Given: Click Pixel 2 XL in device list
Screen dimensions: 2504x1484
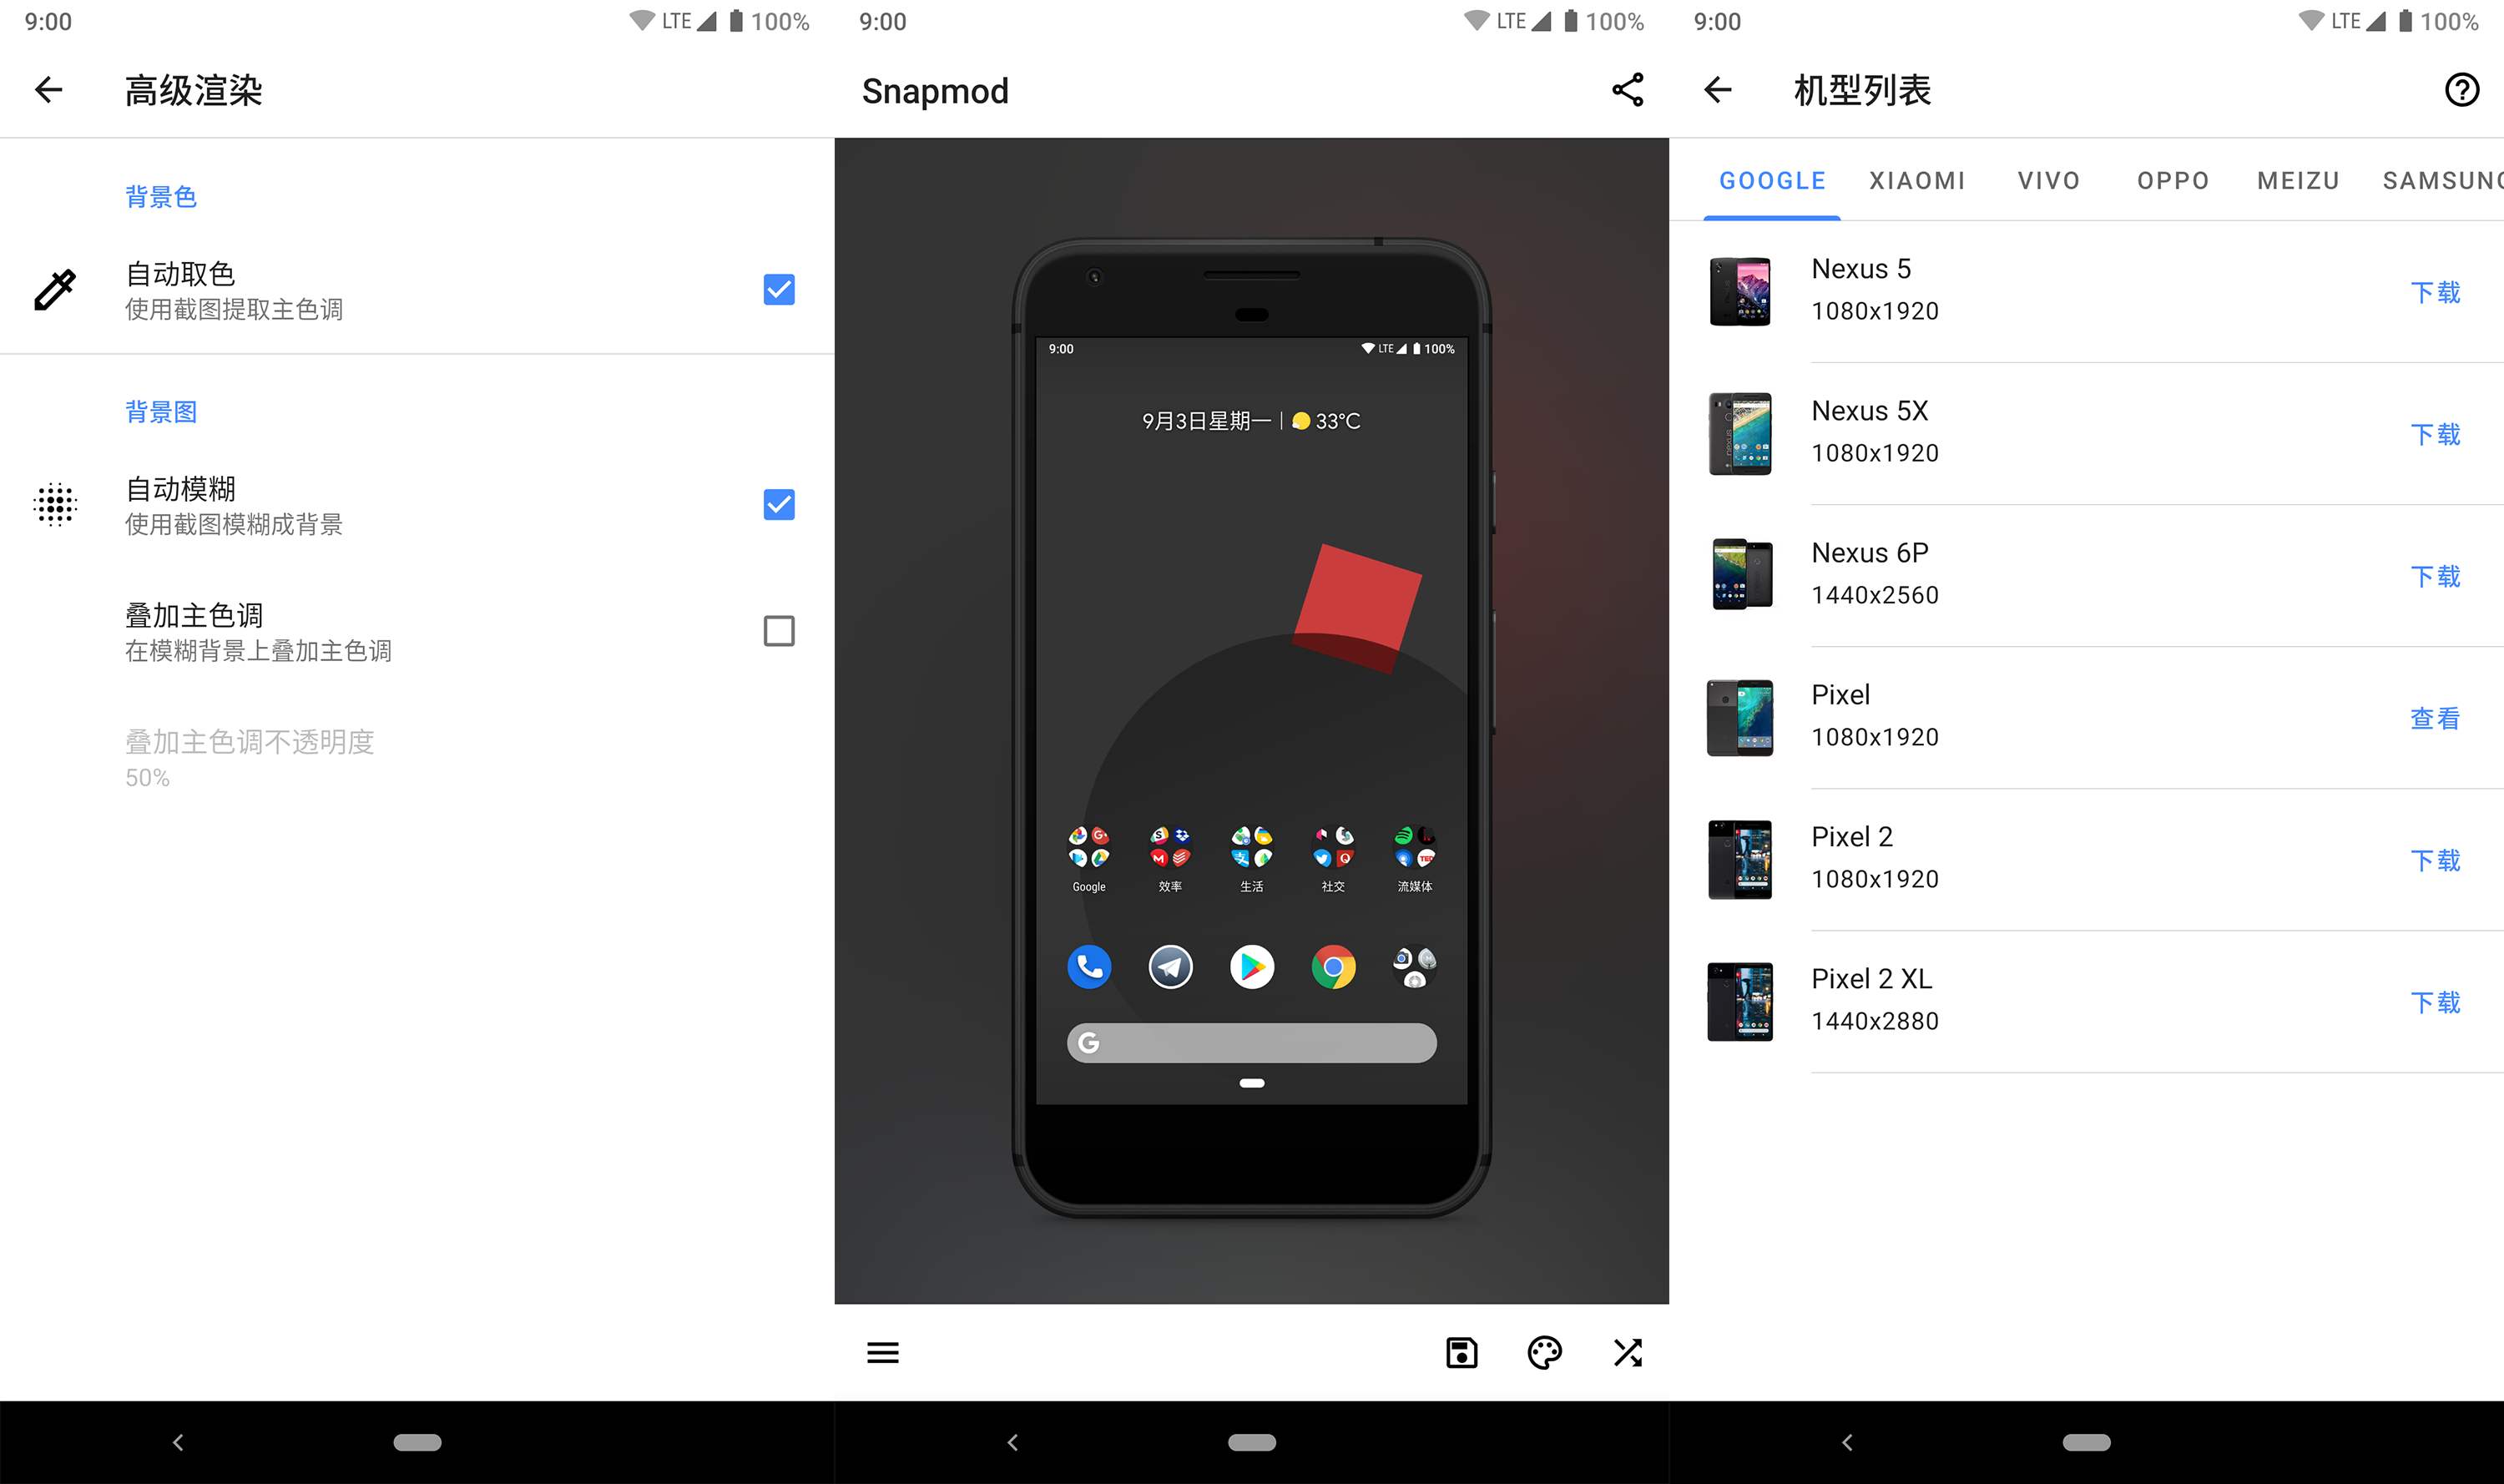Looking at the screenshot, I should pos(1870,998).
